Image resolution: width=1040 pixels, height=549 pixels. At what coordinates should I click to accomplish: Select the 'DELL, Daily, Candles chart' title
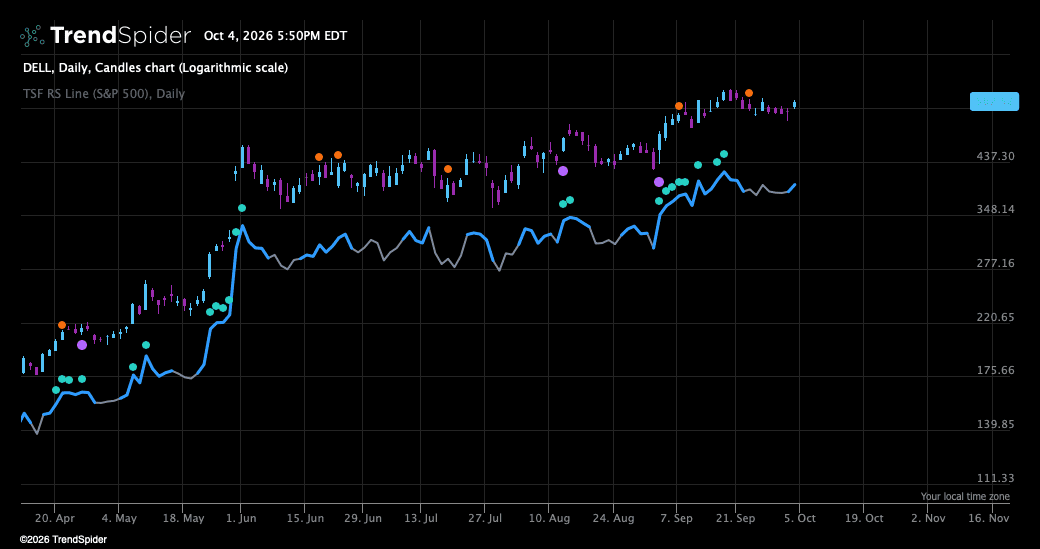tap(156, 68)
